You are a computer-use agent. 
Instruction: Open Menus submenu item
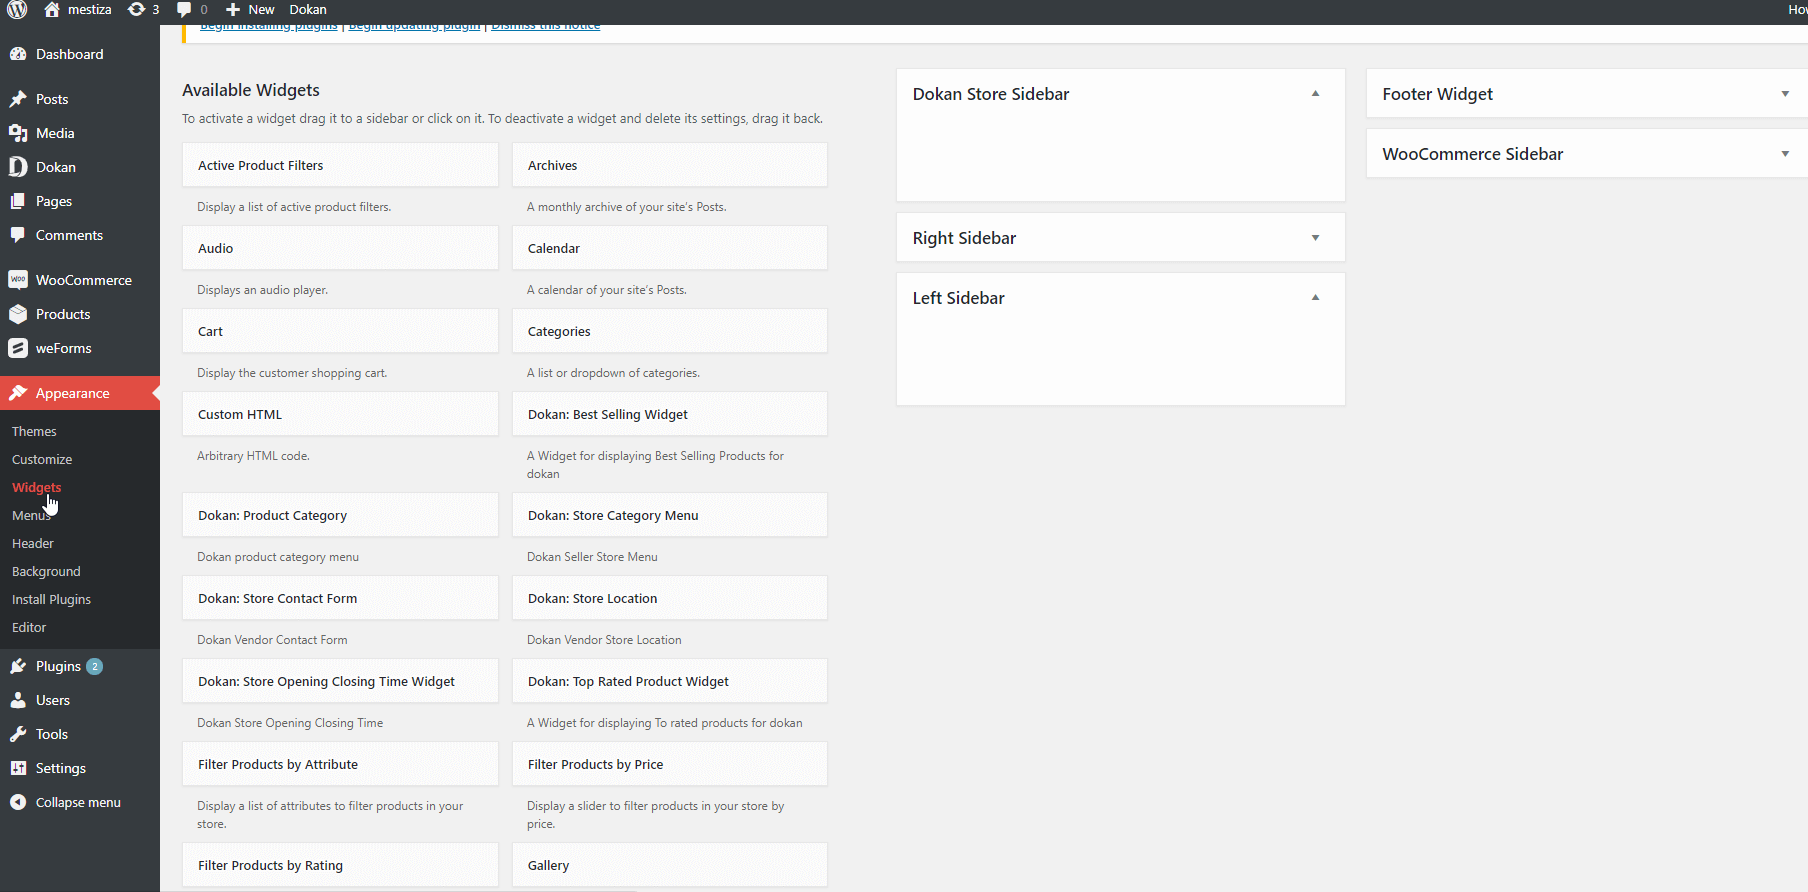(x=31, y=515)
